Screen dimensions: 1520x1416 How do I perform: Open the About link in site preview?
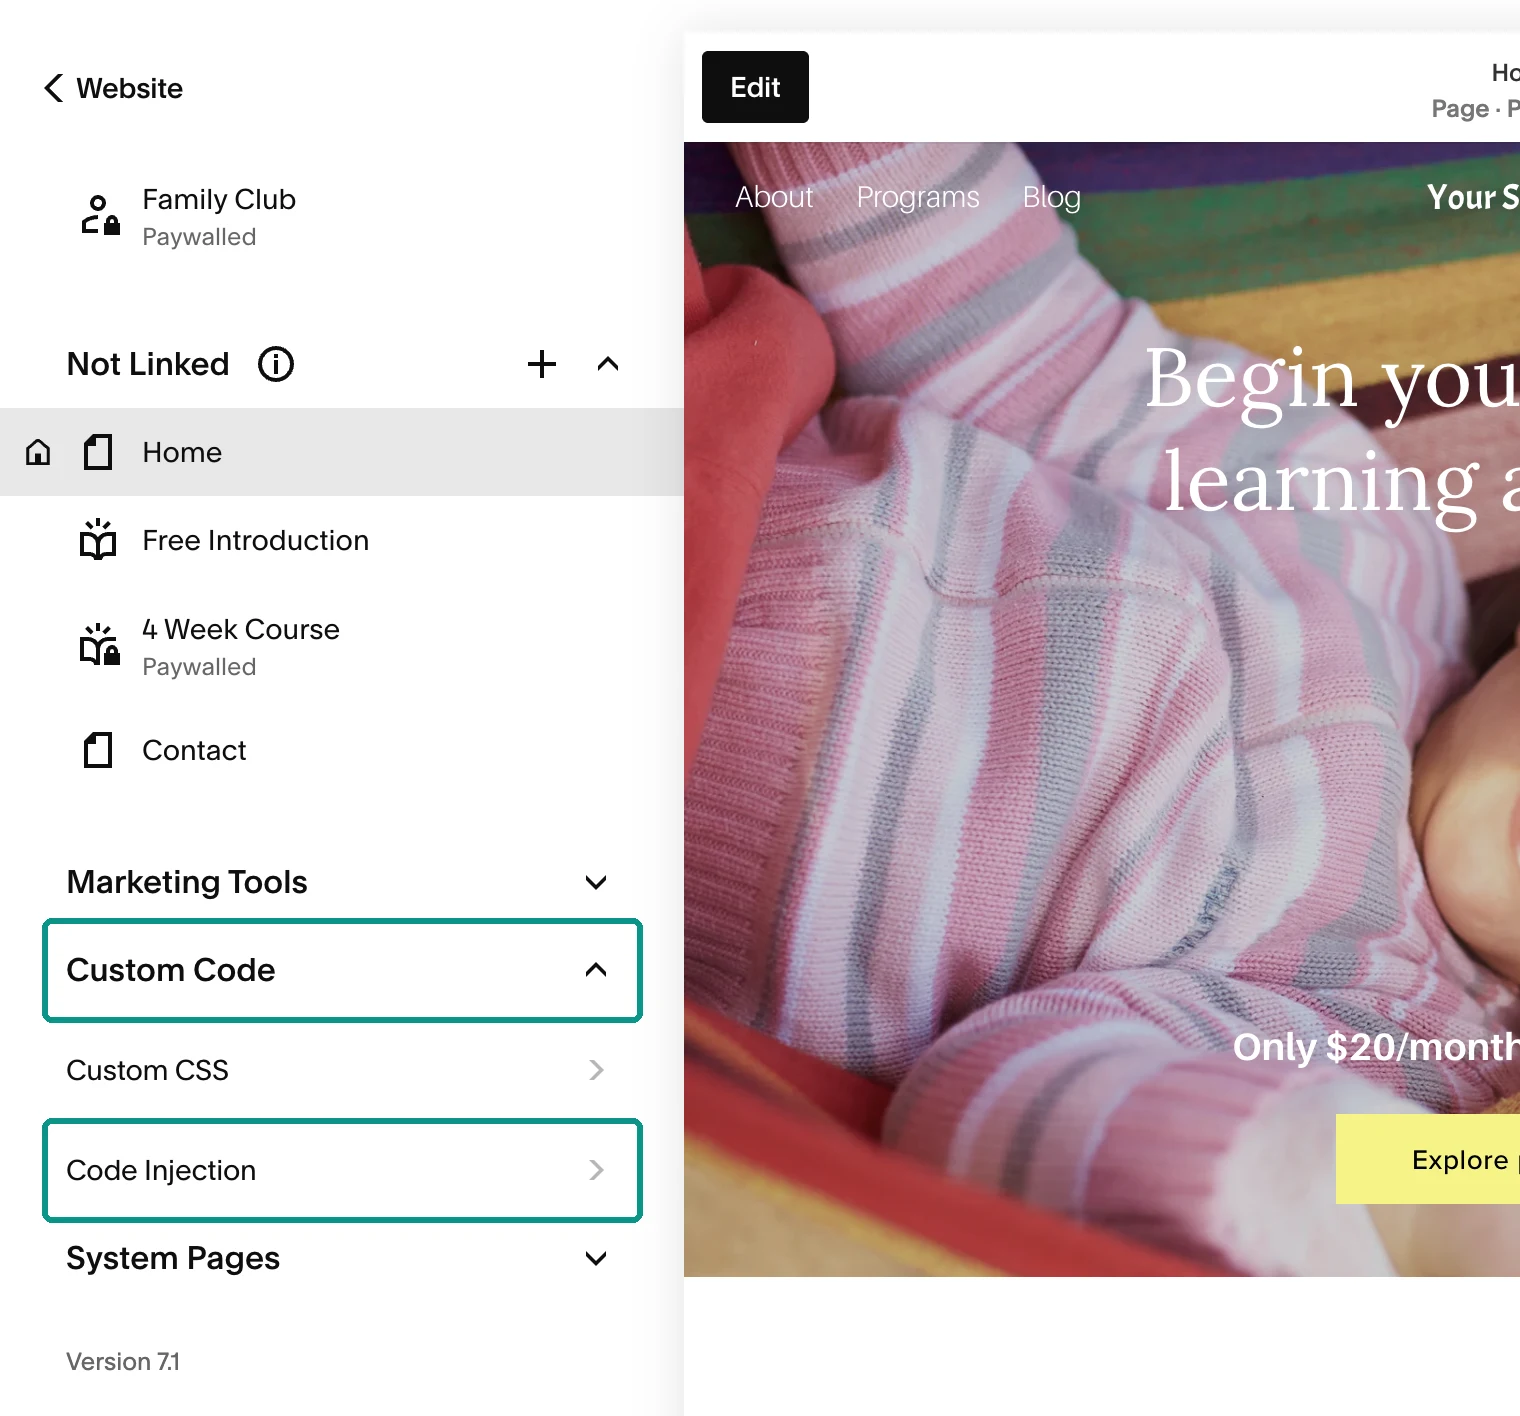[774, 197]
